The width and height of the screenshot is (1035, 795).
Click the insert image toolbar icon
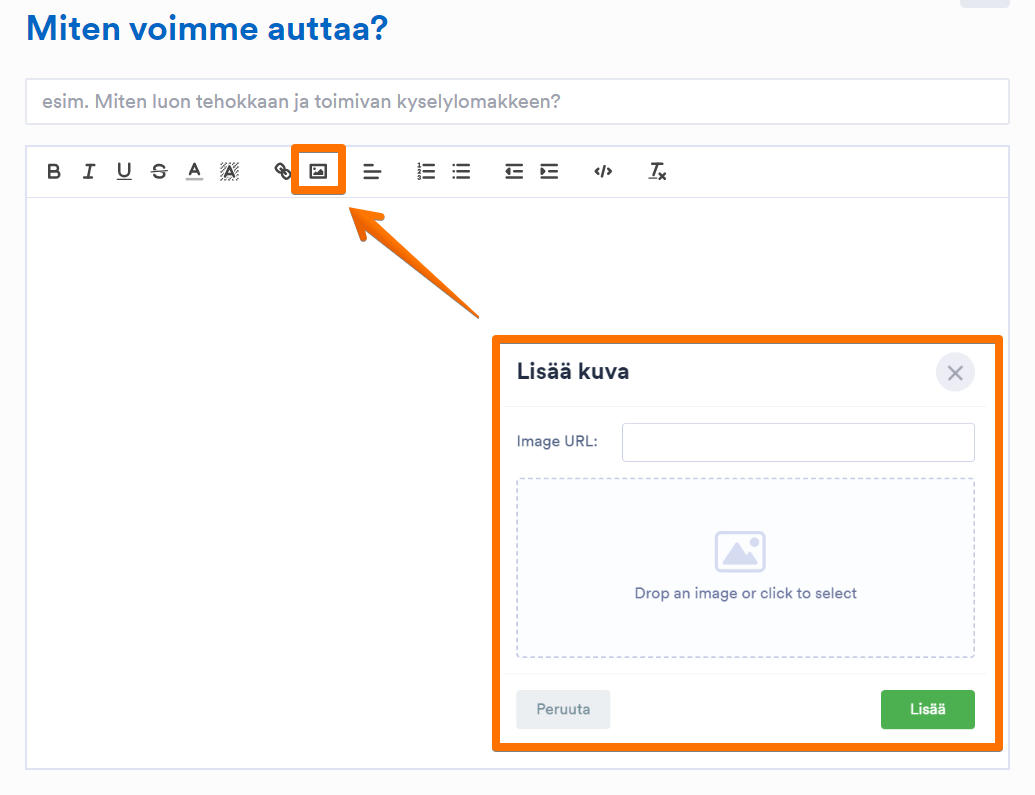[x=318, y=172]
